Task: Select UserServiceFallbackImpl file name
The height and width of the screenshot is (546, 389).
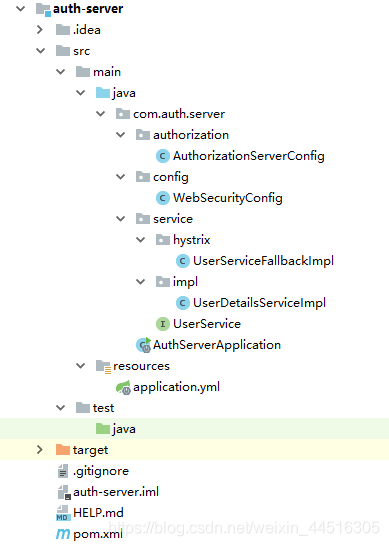Action: point(263,261)
